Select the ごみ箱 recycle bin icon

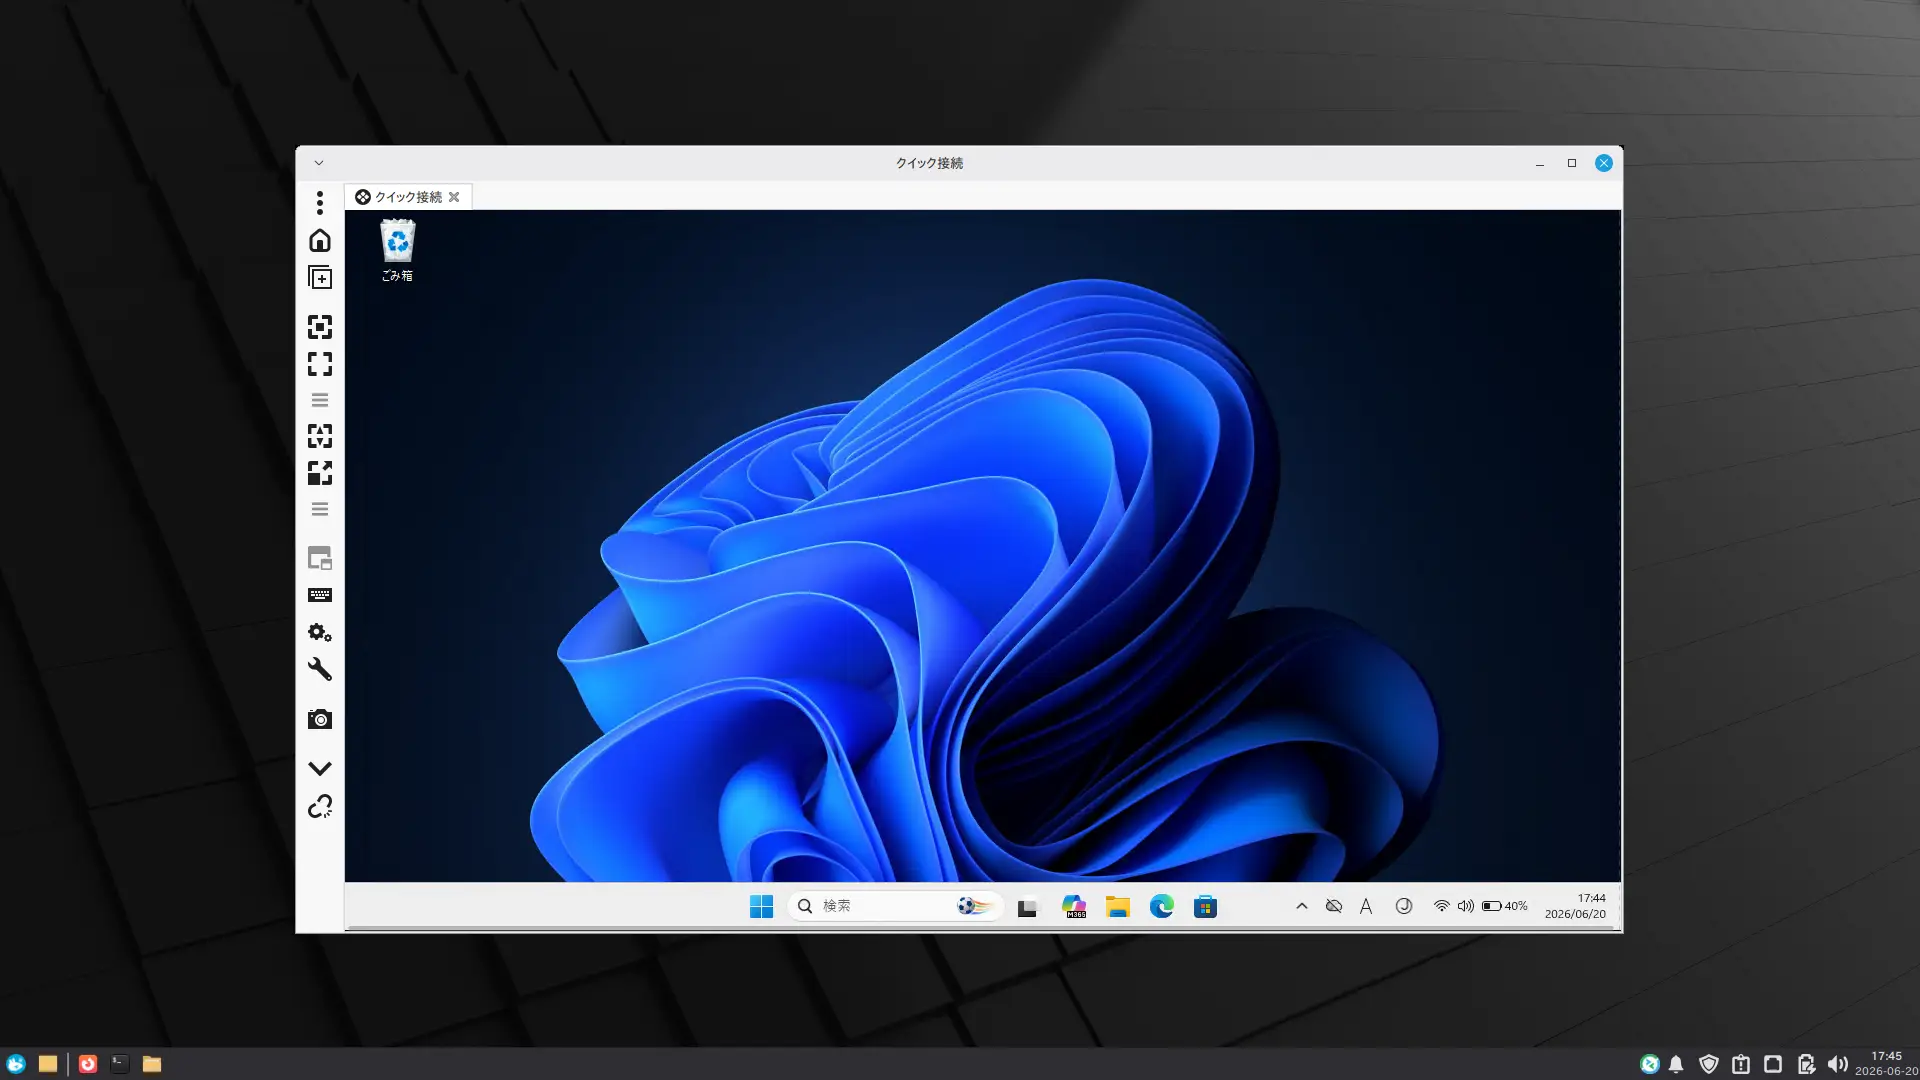click(397, 250)
